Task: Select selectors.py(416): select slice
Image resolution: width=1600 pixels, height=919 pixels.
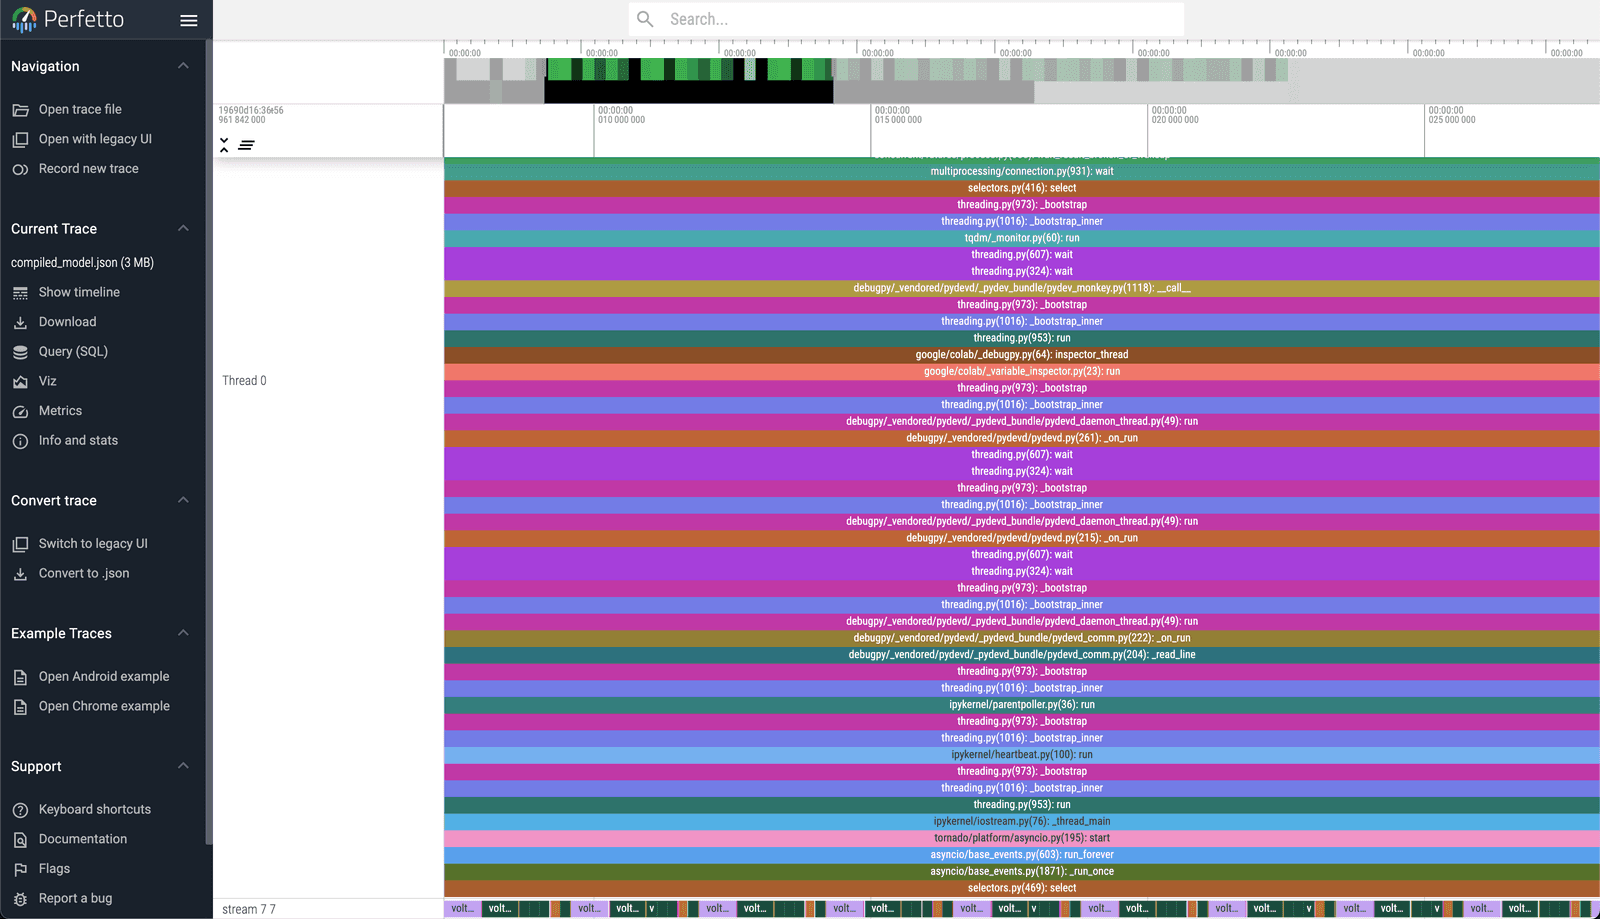Action: 1022,188
